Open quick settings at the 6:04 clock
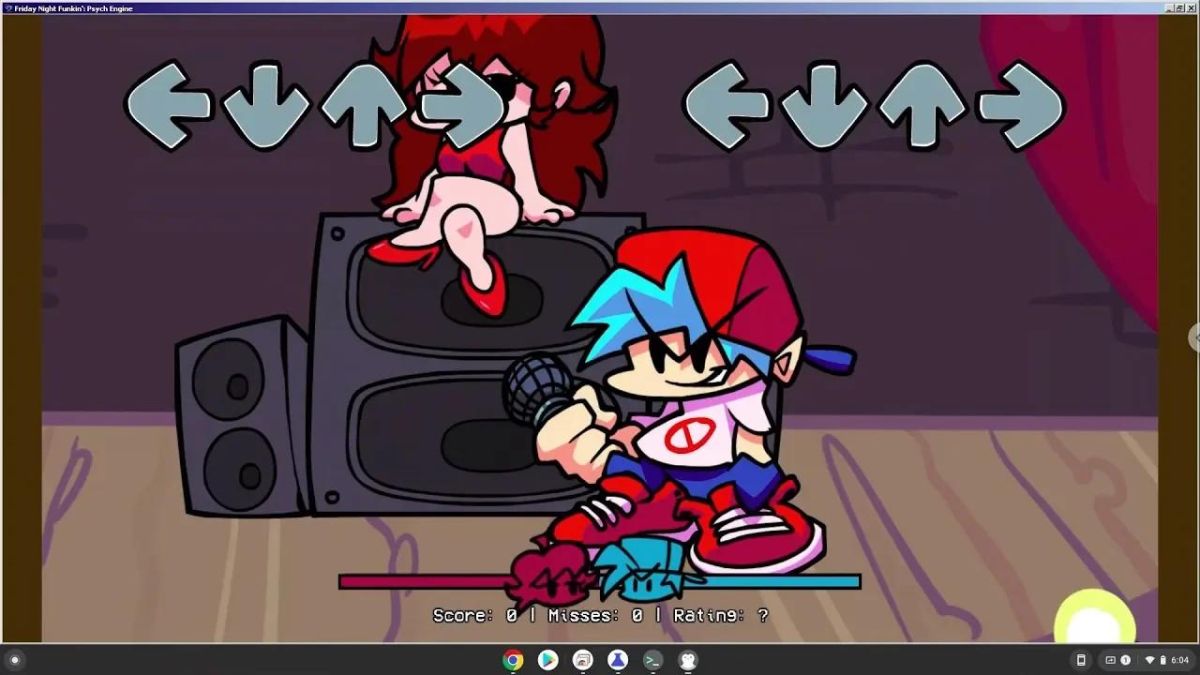Screen dimensions: 1200x675 point(1166,660)
